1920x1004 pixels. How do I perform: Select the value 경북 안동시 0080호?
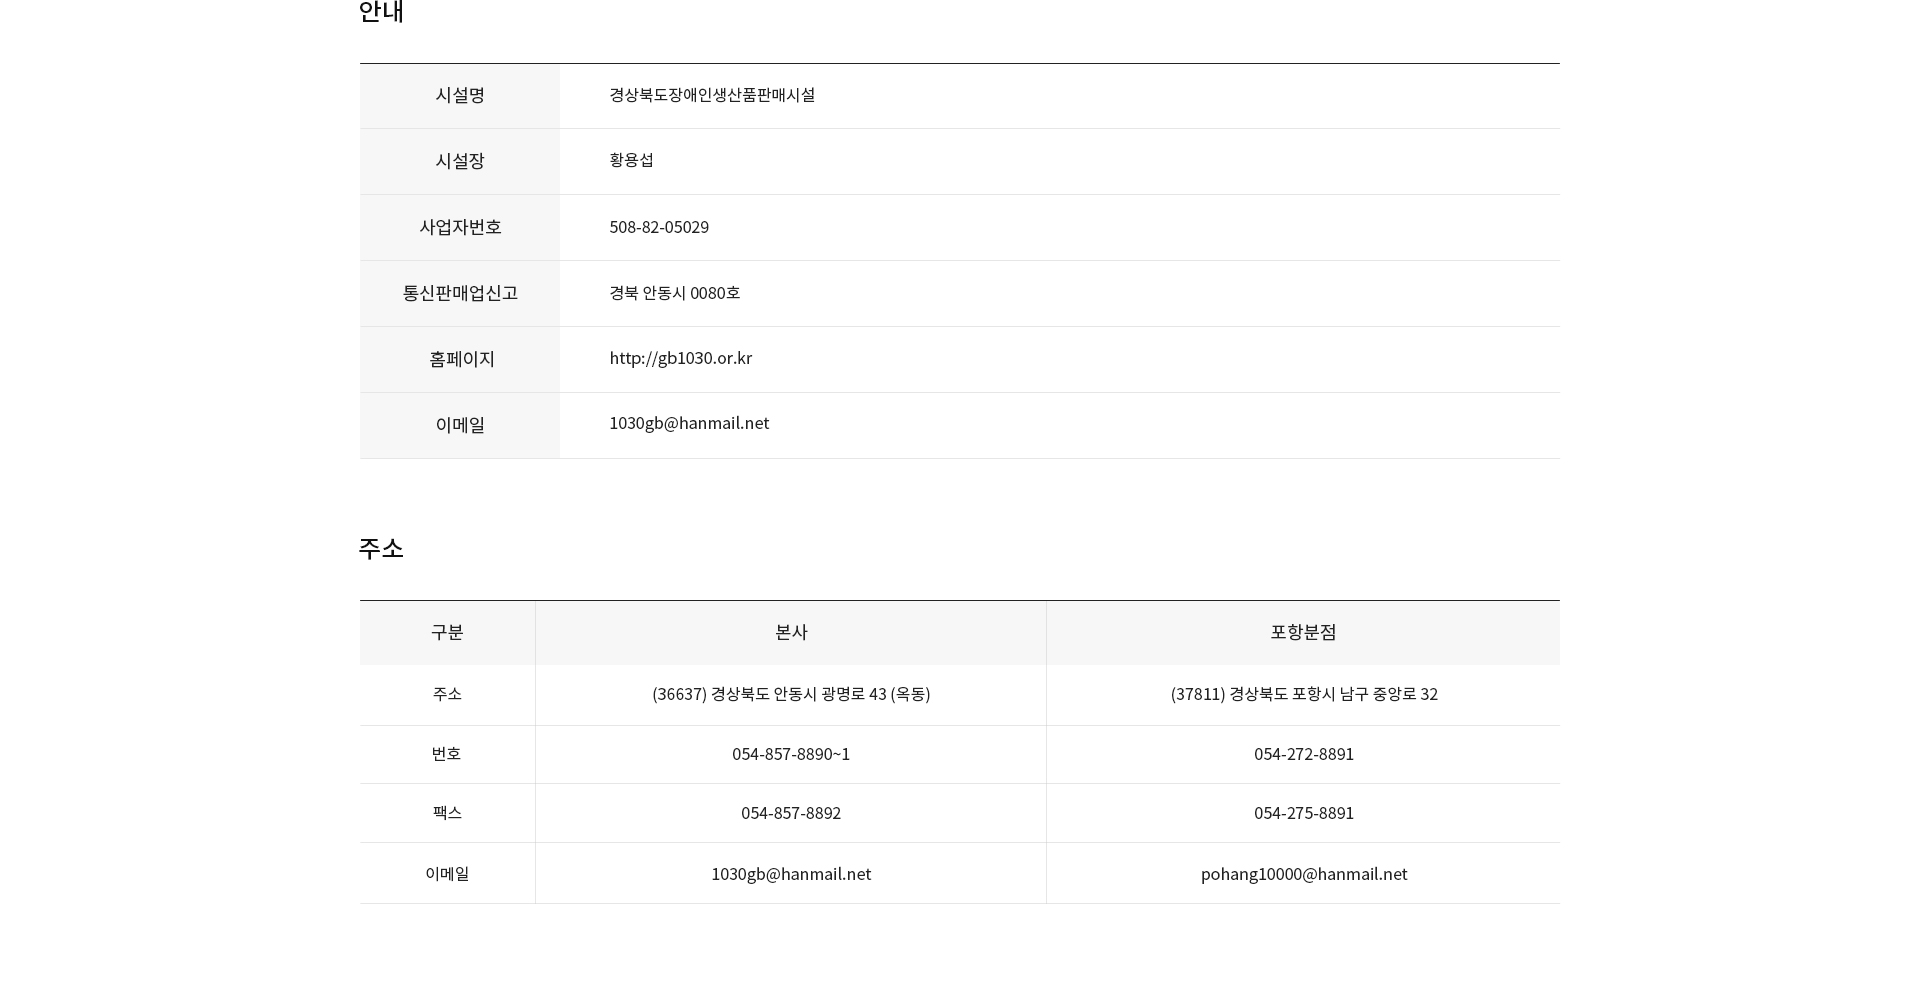point(675,293)
